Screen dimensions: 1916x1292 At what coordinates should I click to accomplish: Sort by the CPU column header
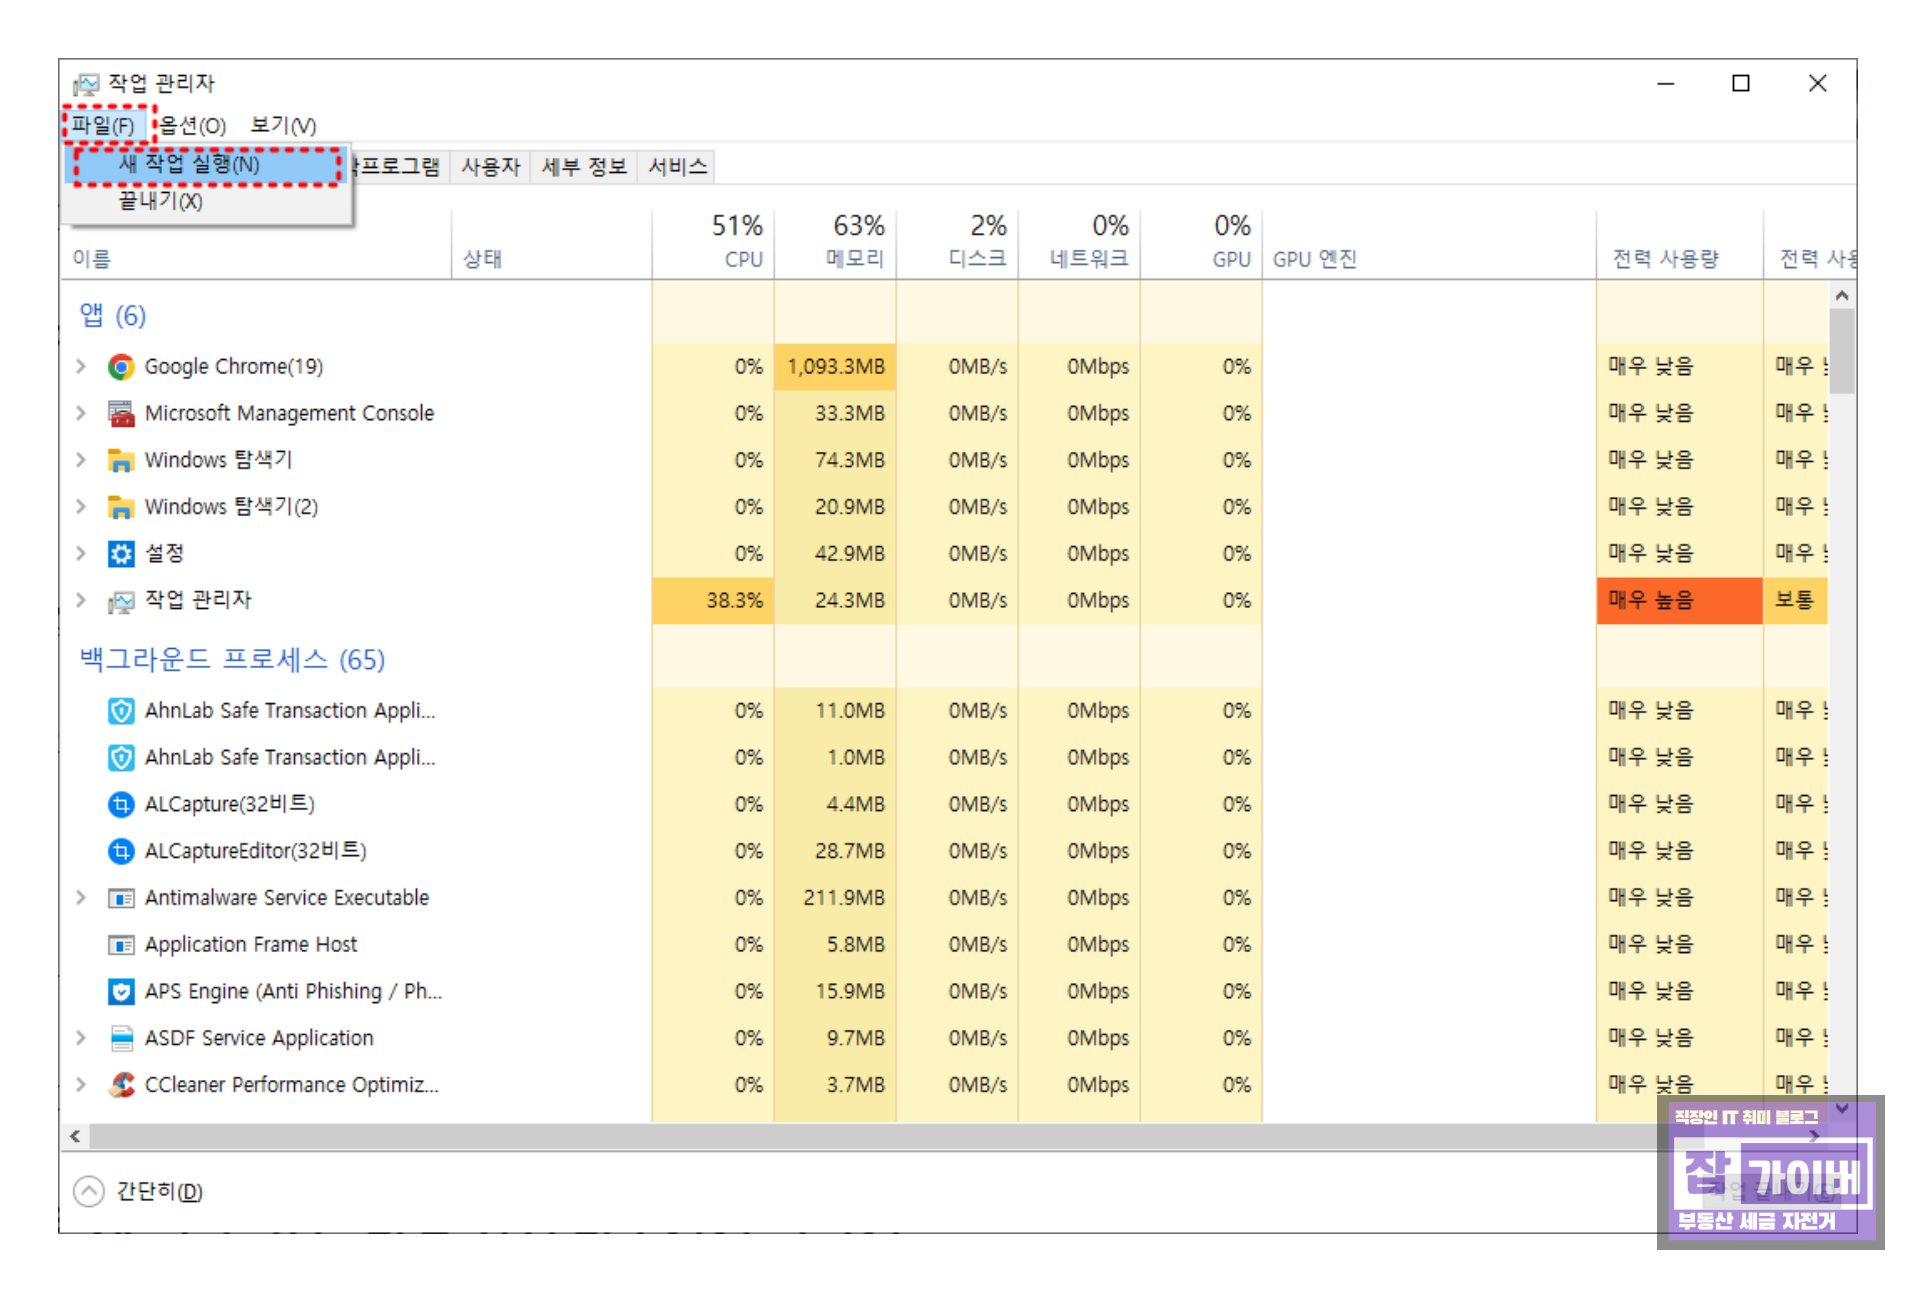pyautogui.click(x=714, y=242)
